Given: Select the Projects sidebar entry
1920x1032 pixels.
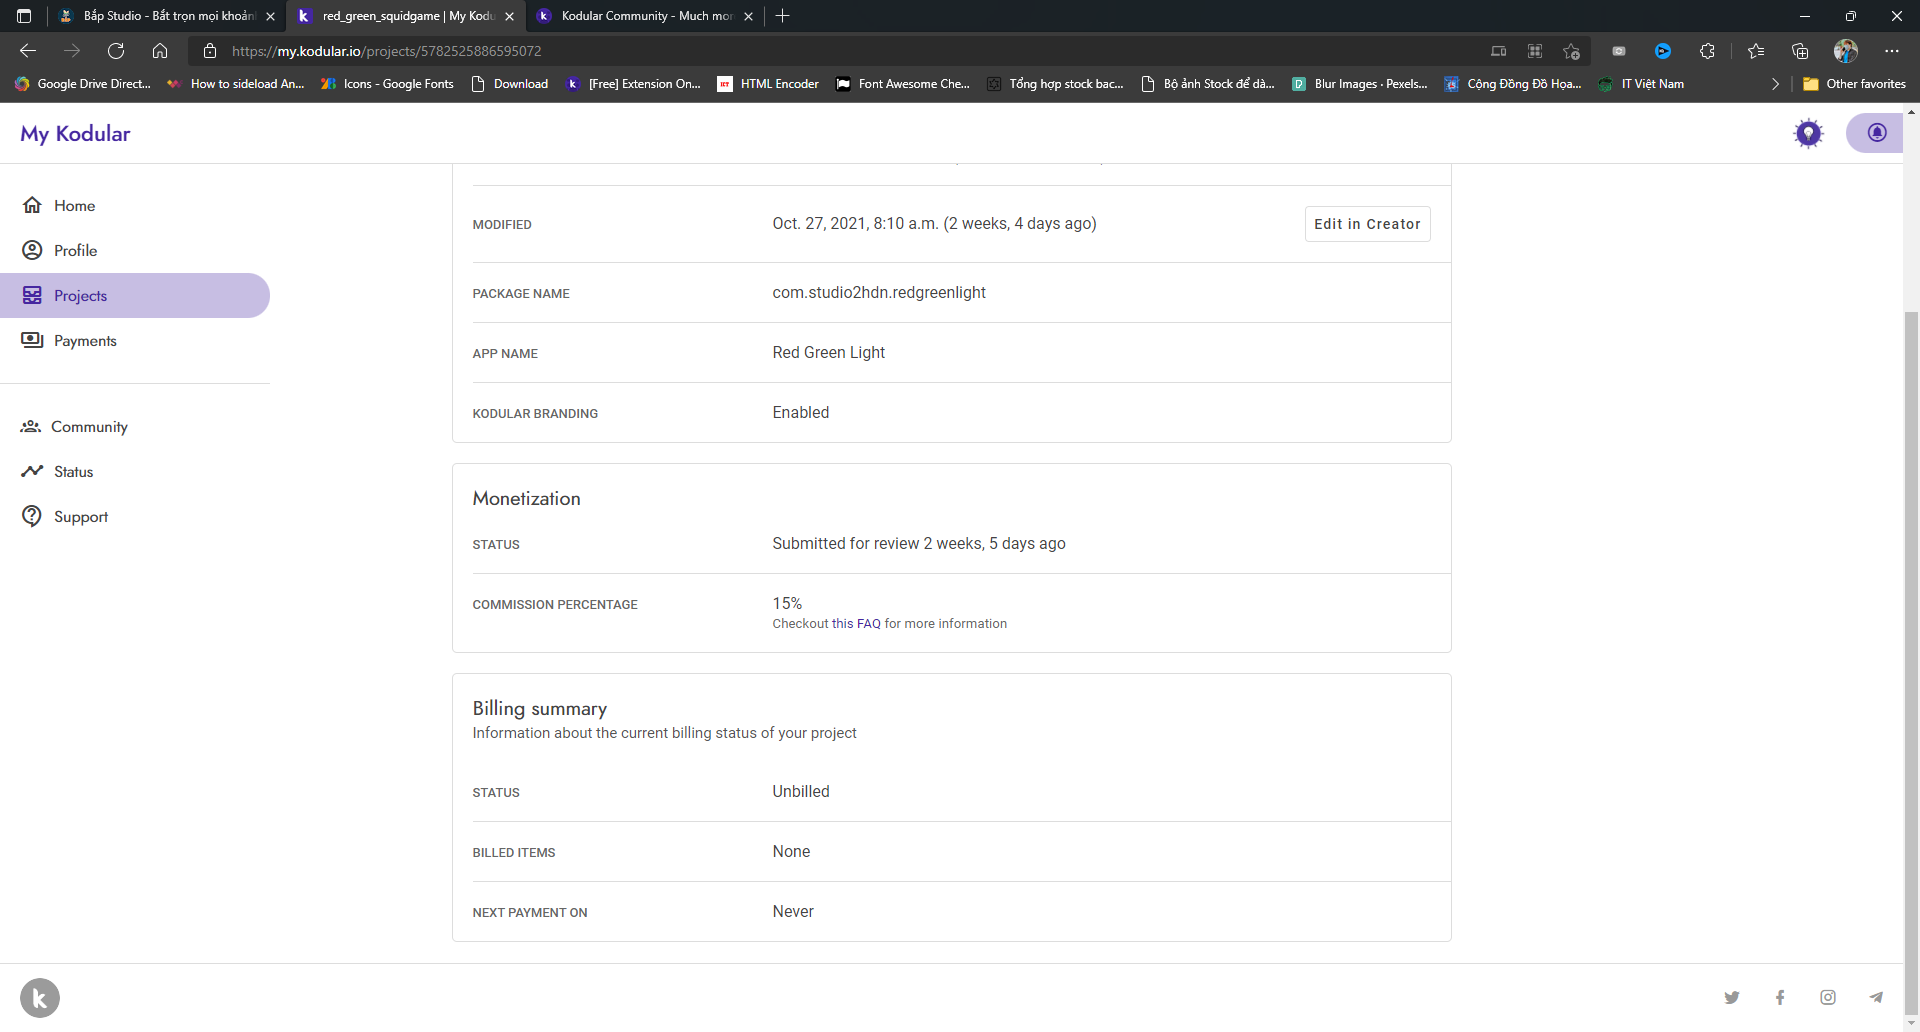Looking at the screenshot, I should [x=135, y=295].
